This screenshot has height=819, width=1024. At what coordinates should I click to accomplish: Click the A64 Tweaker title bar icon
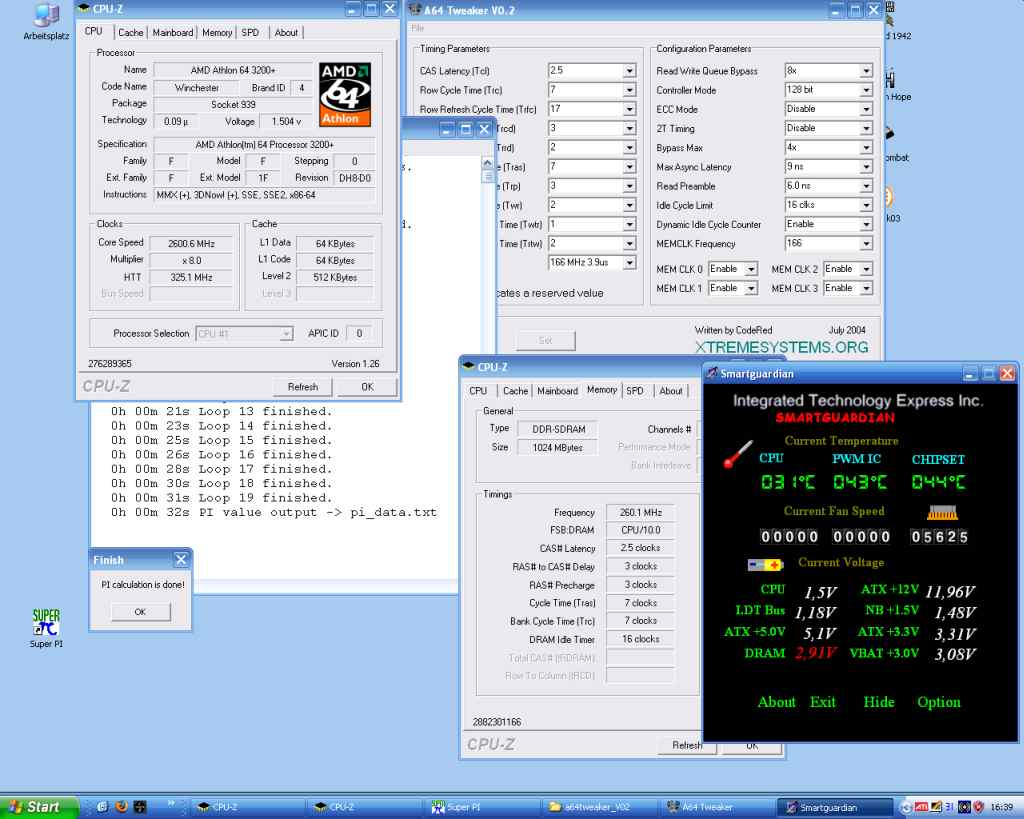414,9
